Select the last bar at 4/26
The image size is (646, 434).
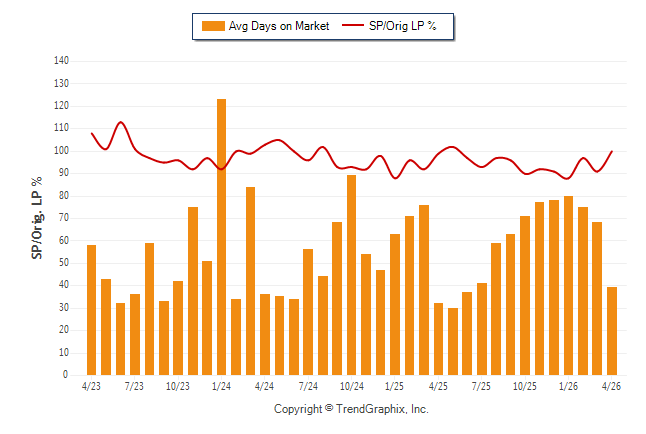612,331
